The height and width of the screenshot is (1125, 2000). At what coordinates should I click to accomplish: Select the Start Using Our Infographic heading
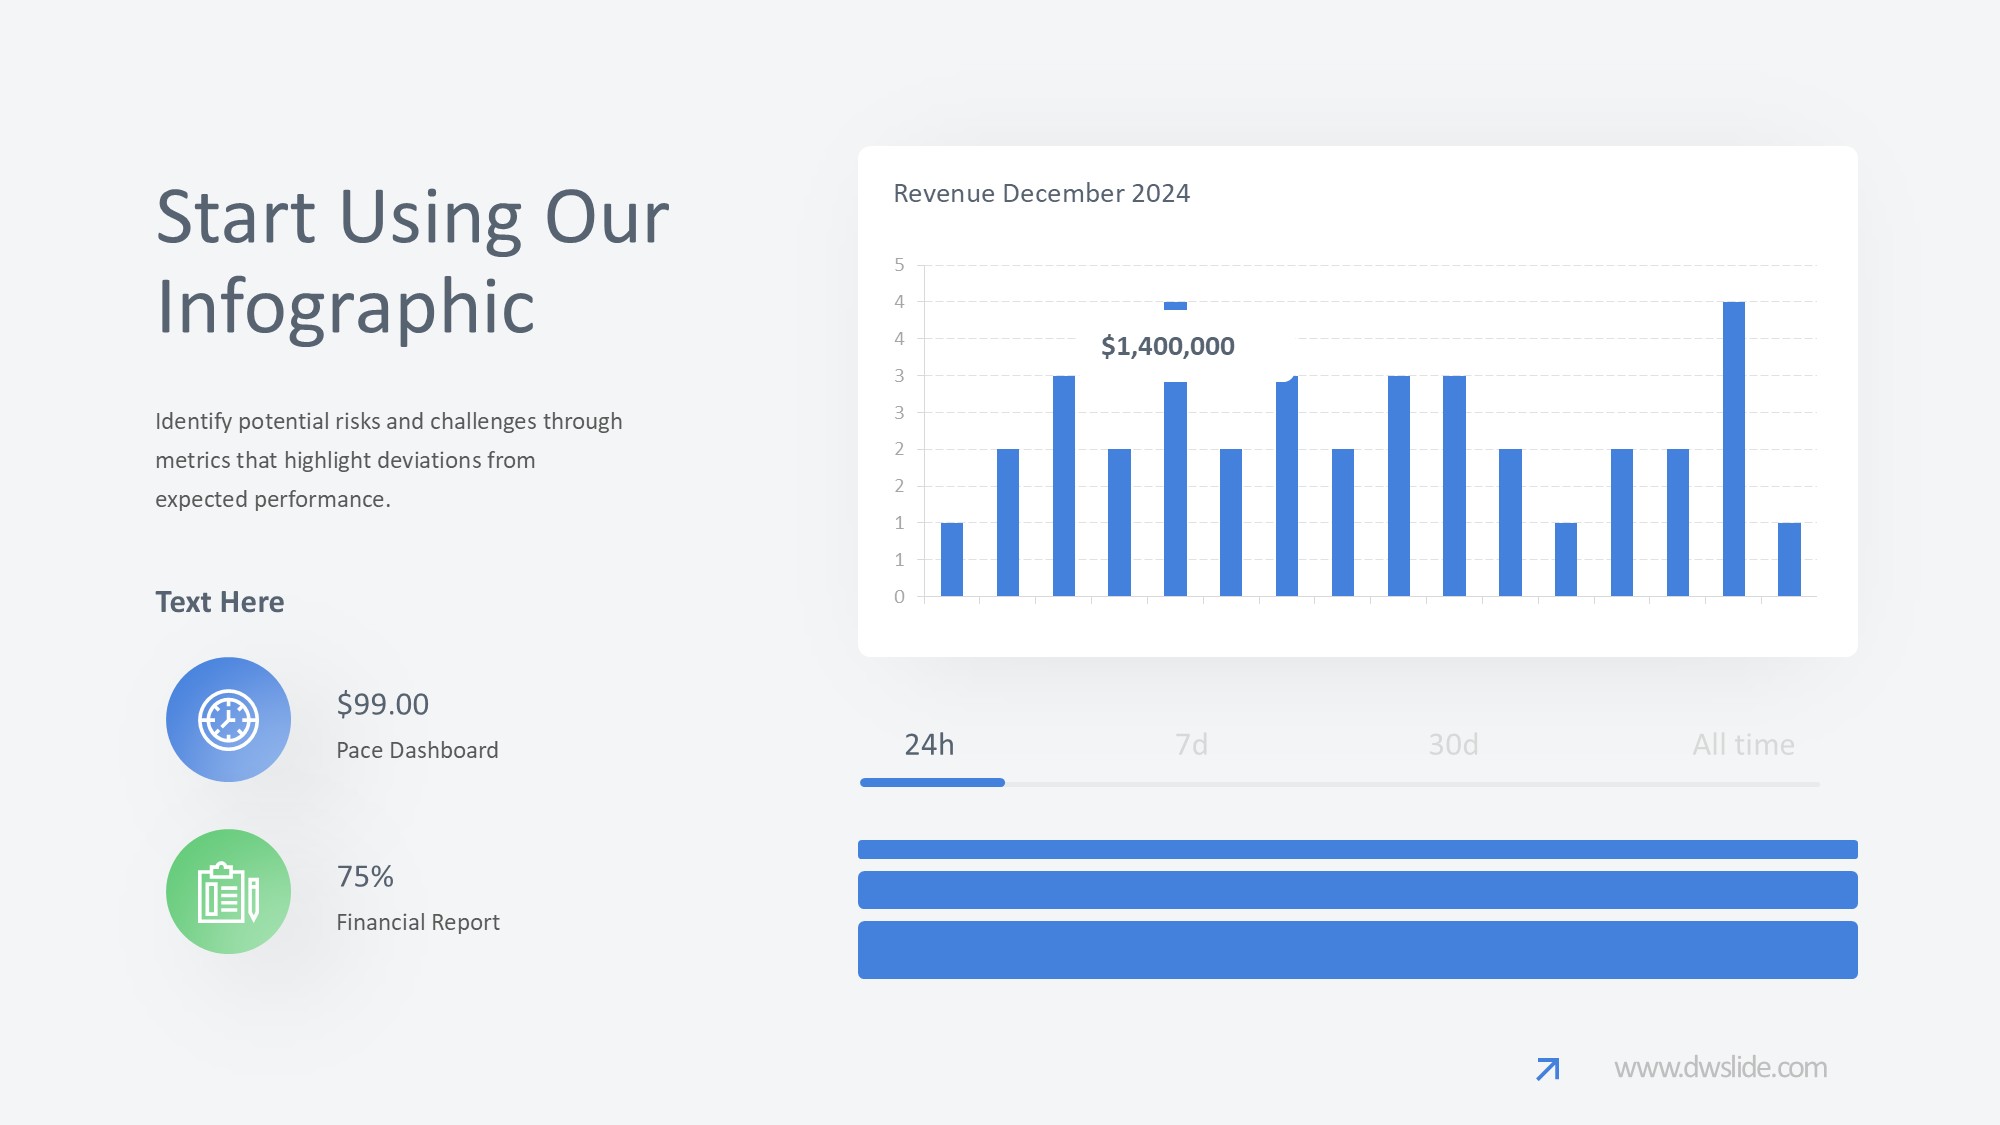pyautogui.click(x=412, y=261)
